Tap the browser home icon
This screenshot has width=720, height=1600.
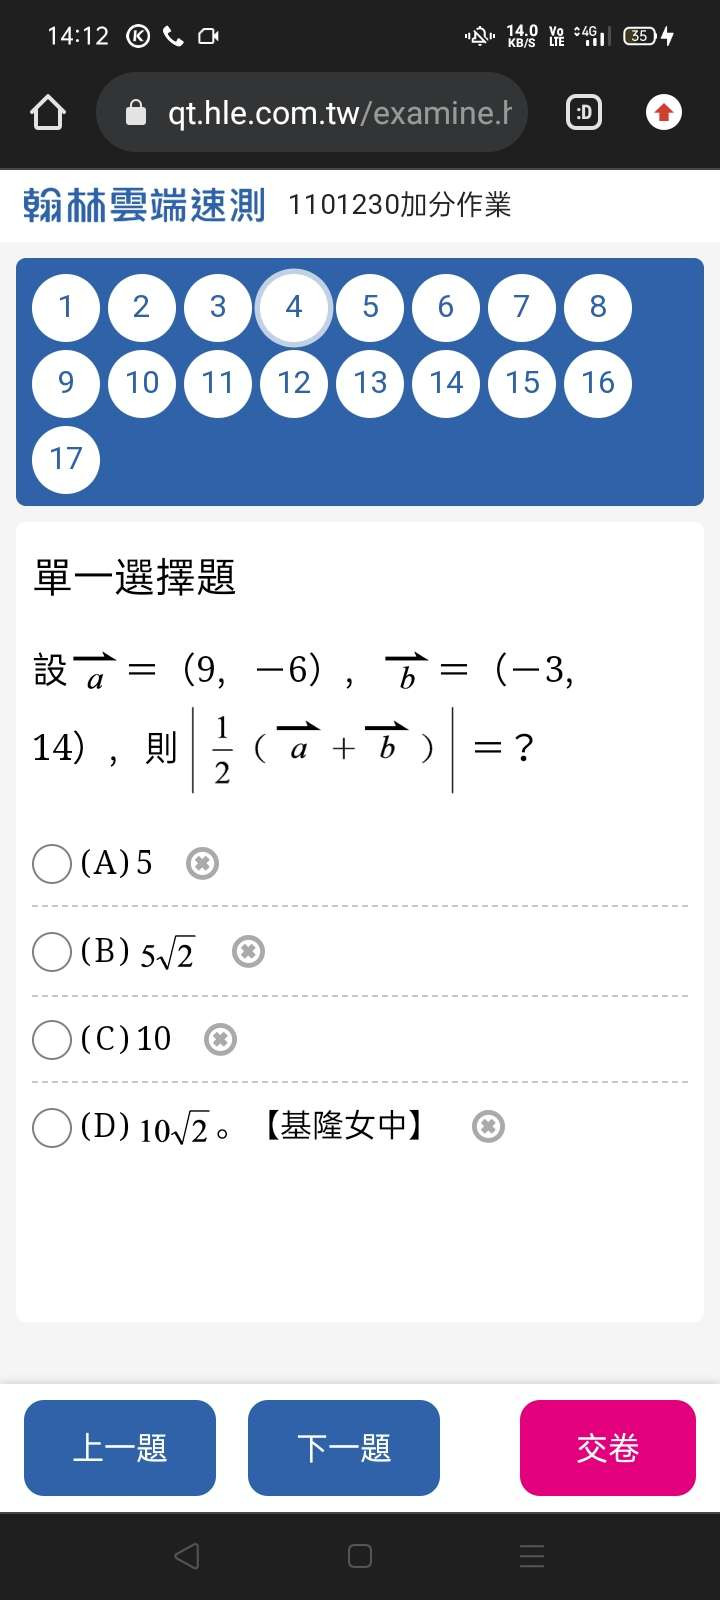48,112
